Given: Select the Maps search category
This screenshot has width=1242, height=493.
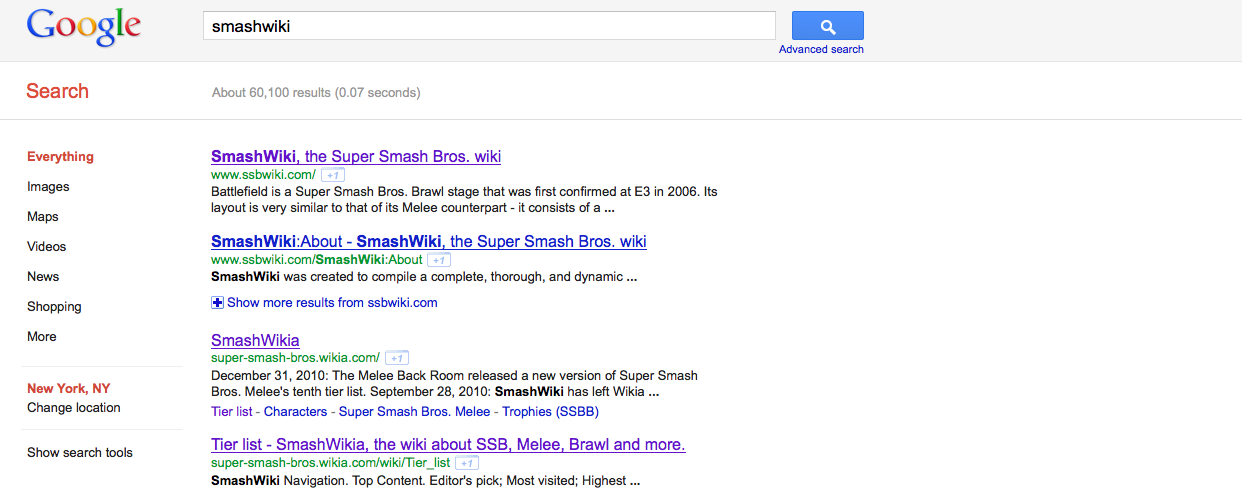Looking at the screenshot, I should tap(43, 217).
